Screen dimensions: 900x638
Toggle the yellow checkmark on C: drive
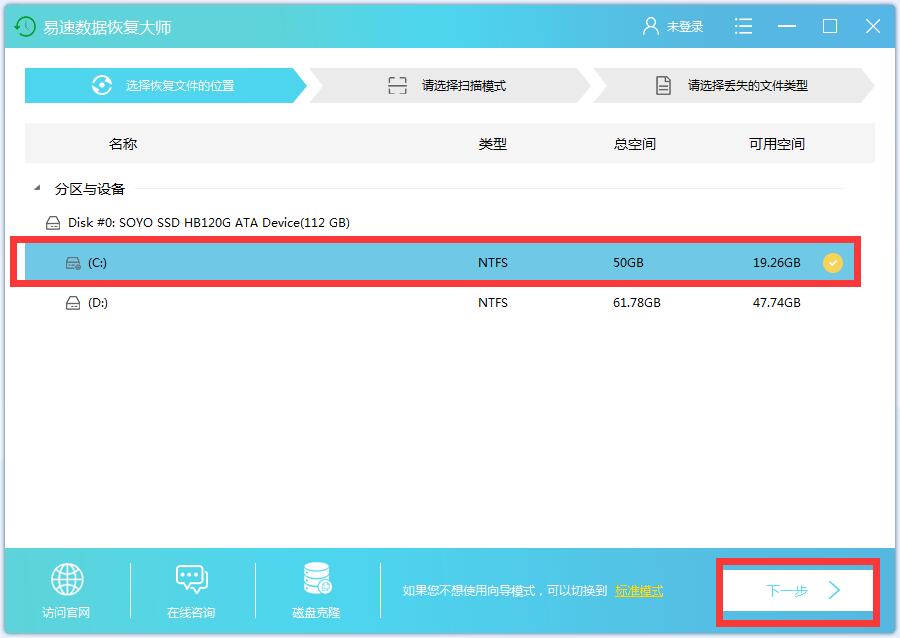coord(833,263)
